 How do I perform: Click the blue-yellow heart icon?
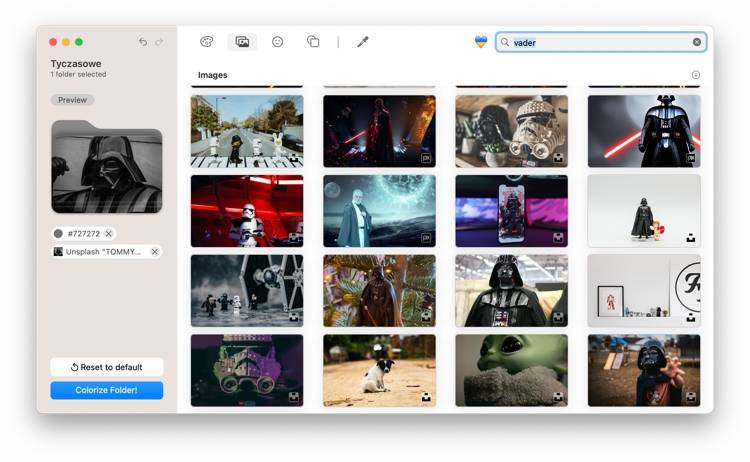[481, 42]
